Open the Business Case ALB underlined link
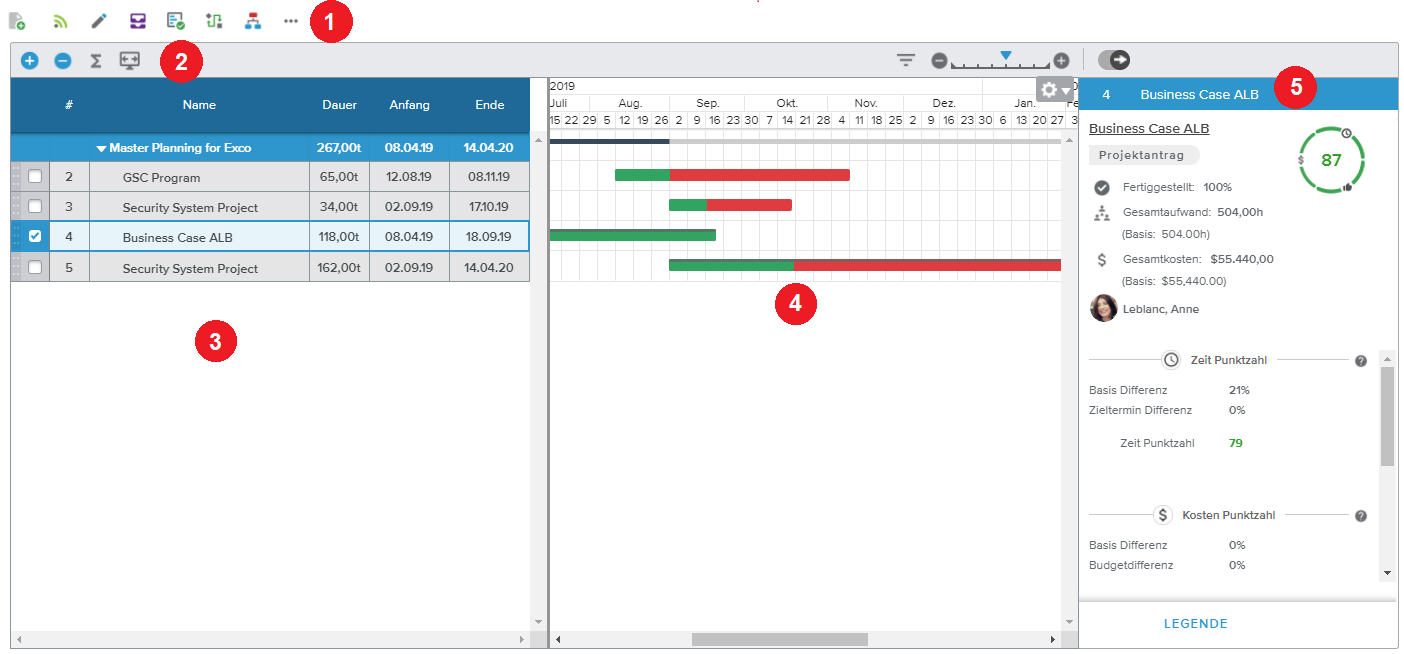Screen dimensions: 1404x654 click(x=1149, y=128)
